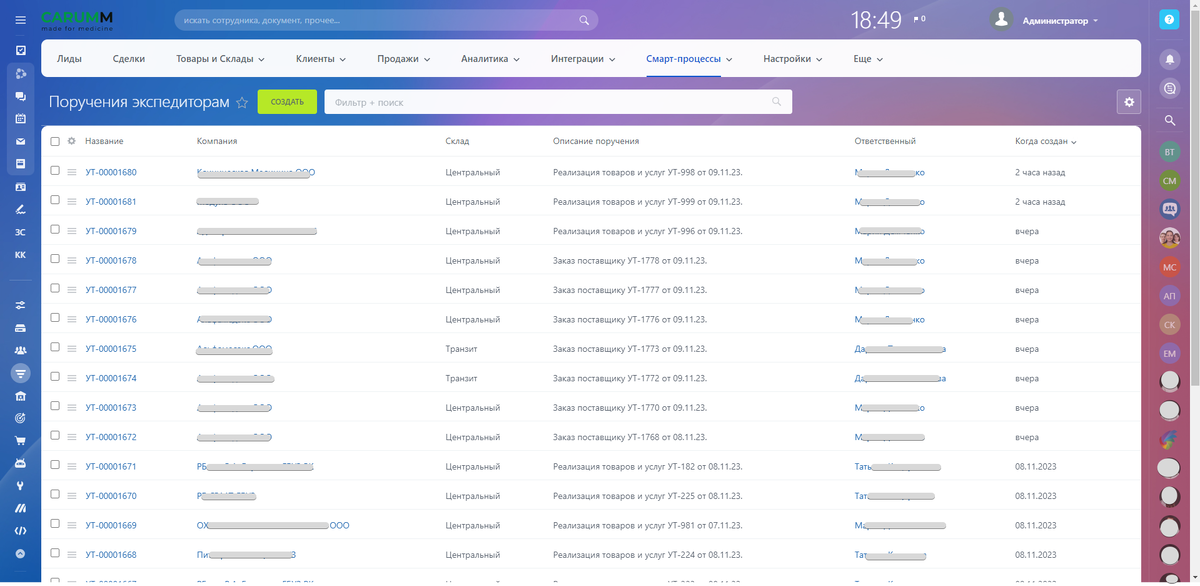Open the УТ-00001668 record link
This screenshot has width=1200, height=586.
click(x=111, y=555)
